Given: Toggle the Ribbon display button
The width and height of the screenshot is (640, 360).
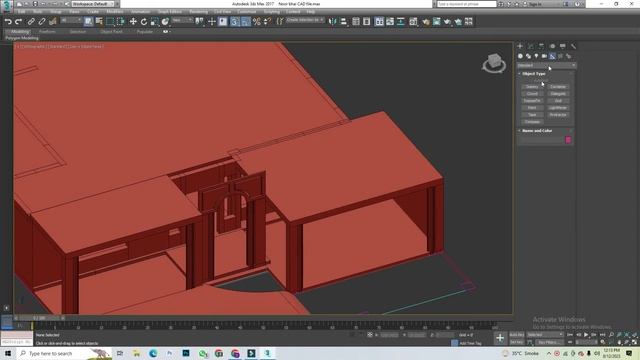Looking at the screenshot, I should 379,22.
